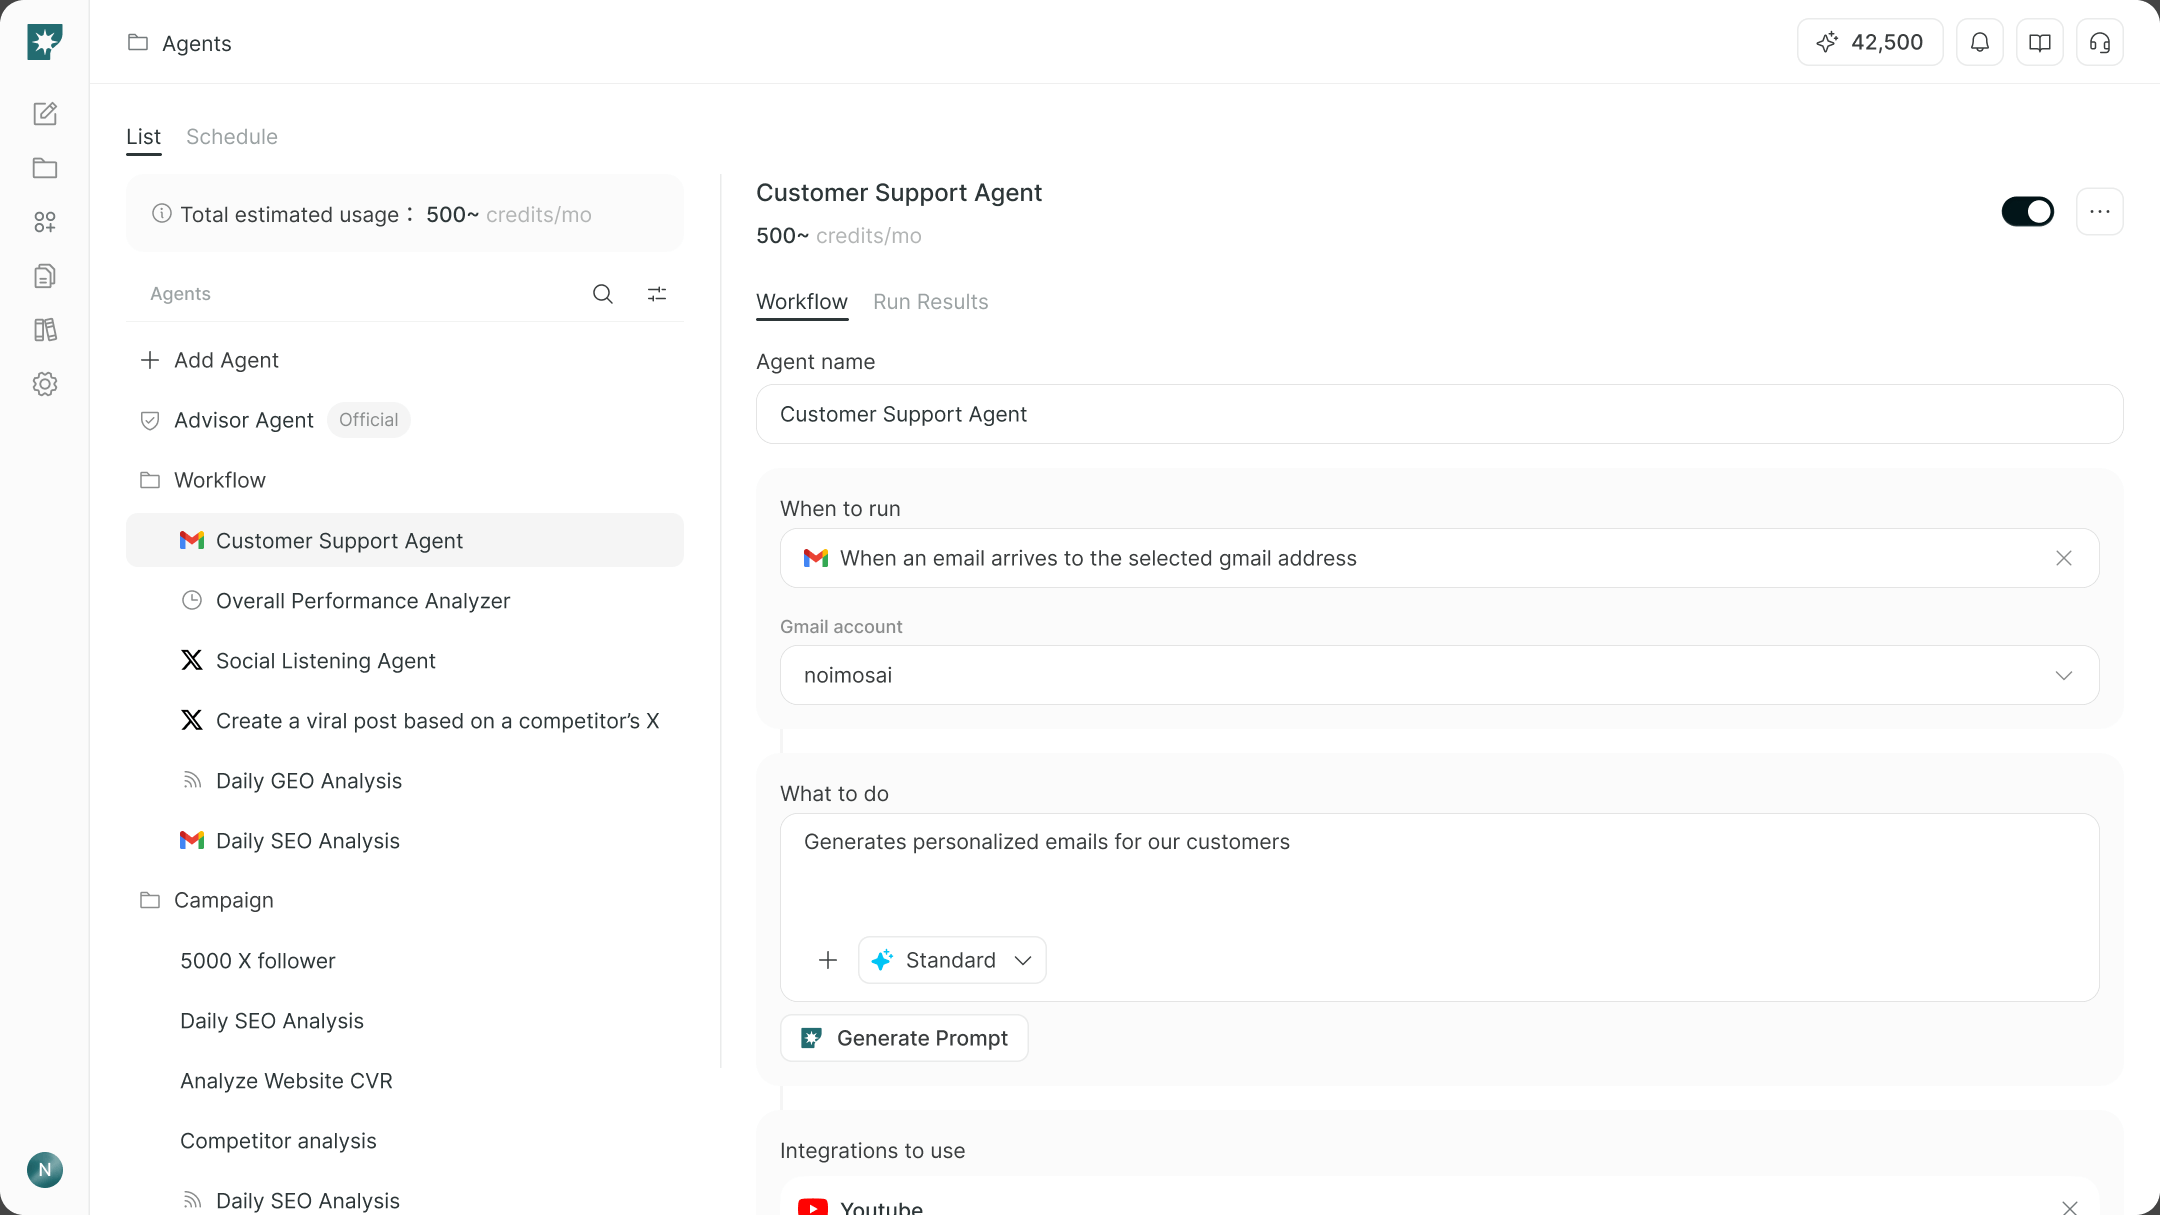
Task: Click Add Agent
Action: [x=210, y=360]
